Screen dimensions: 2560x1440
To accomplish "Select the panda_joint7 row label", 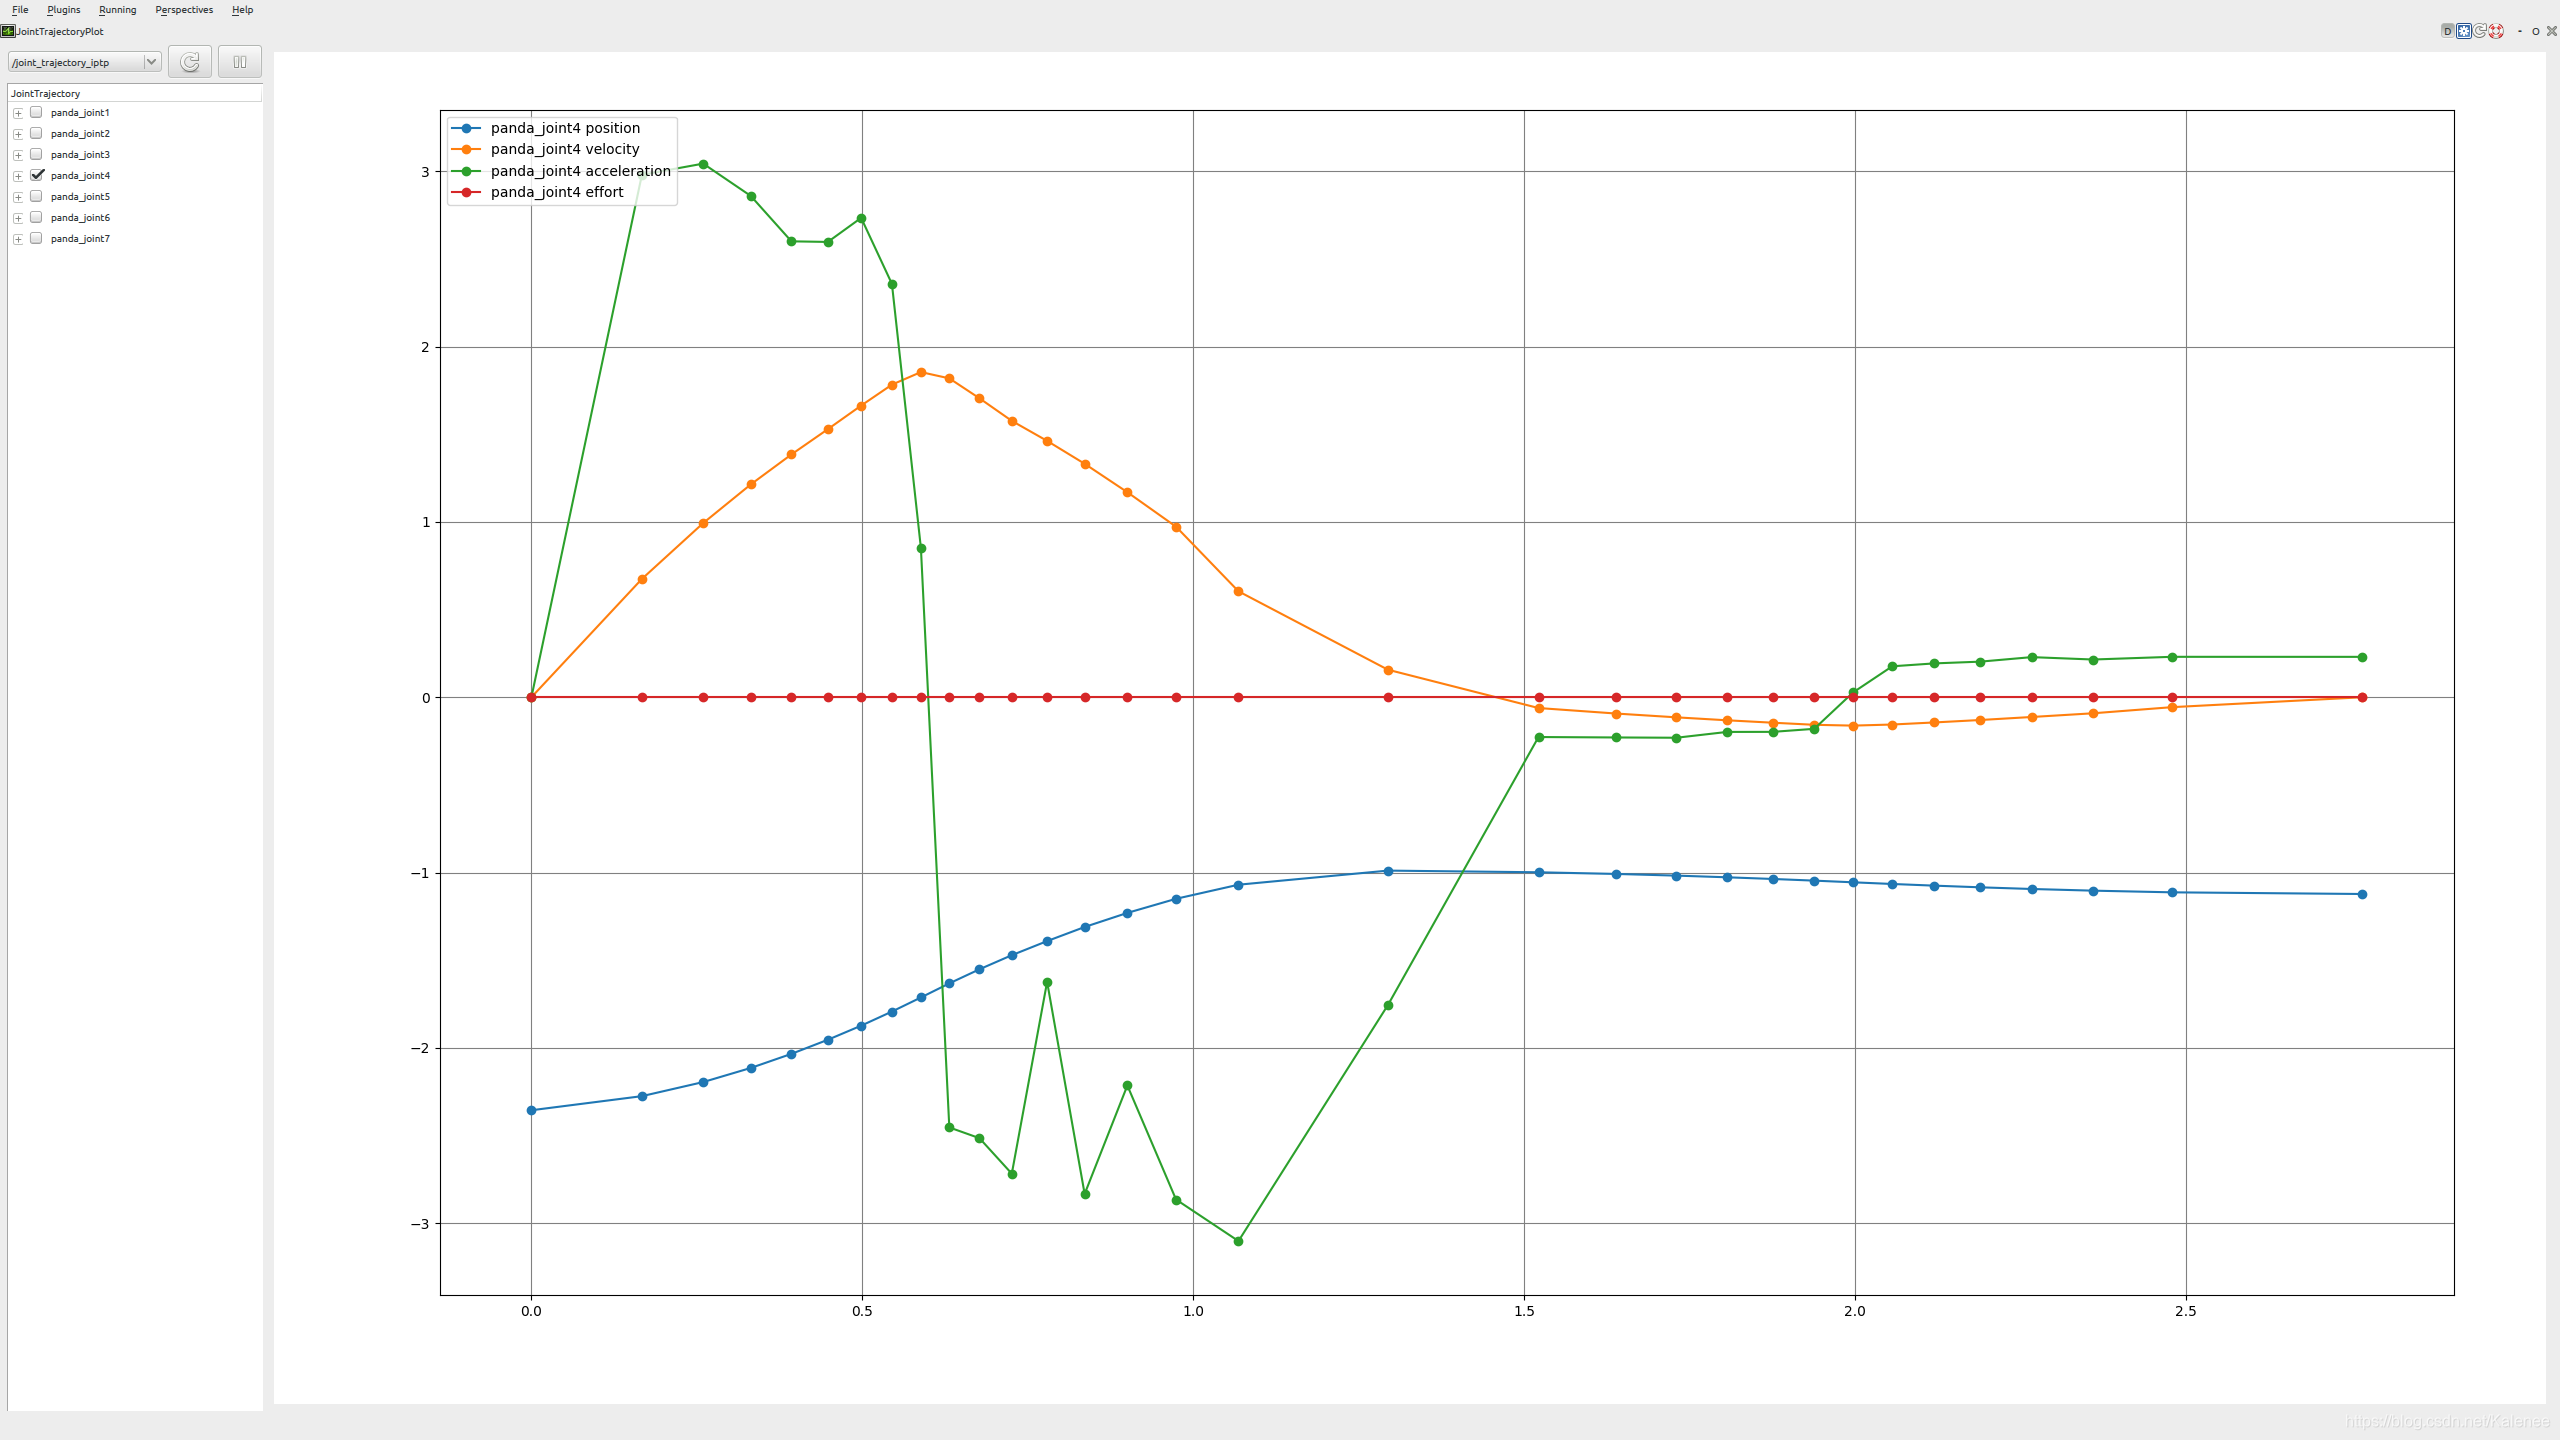I will pos(80,239).
